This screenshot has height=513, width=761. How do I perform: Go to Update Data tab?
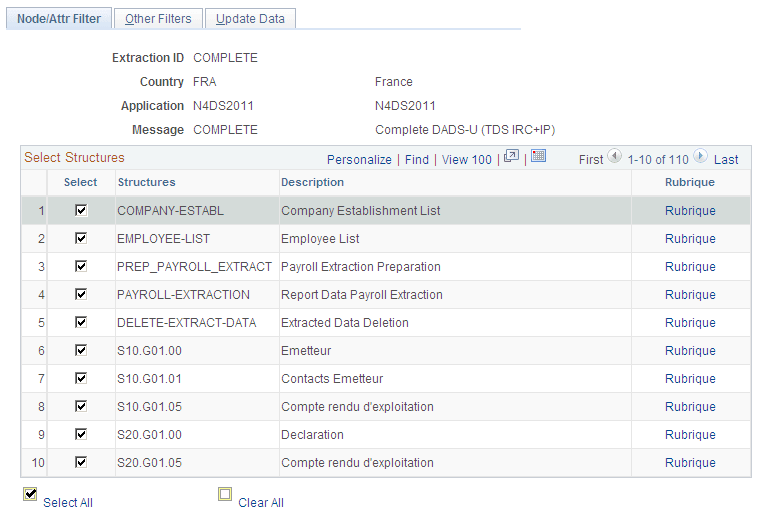250,18
